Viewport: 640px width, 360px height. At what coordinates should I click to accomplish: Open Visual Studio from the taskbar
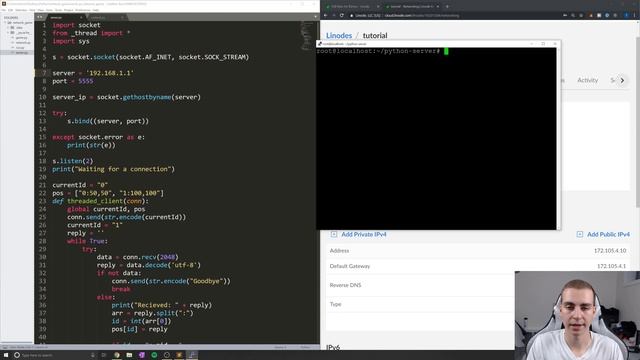coord(142,355)
